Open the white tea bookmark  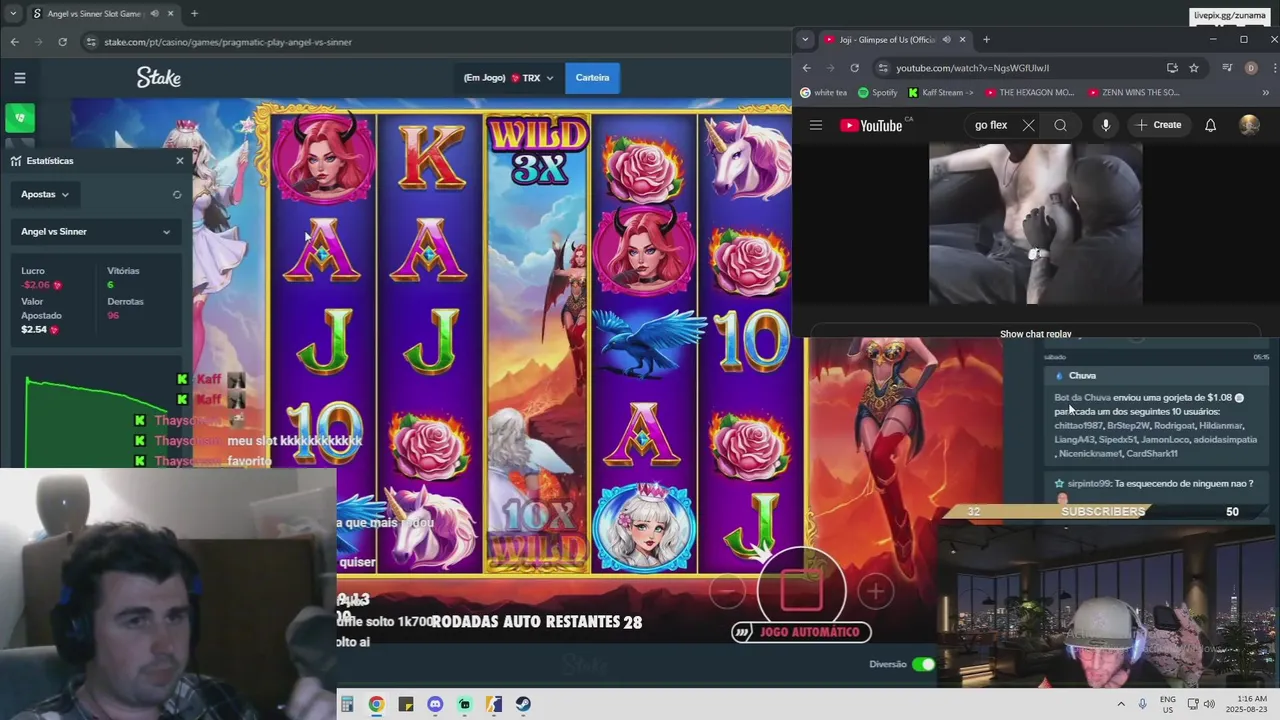(824, 93)
